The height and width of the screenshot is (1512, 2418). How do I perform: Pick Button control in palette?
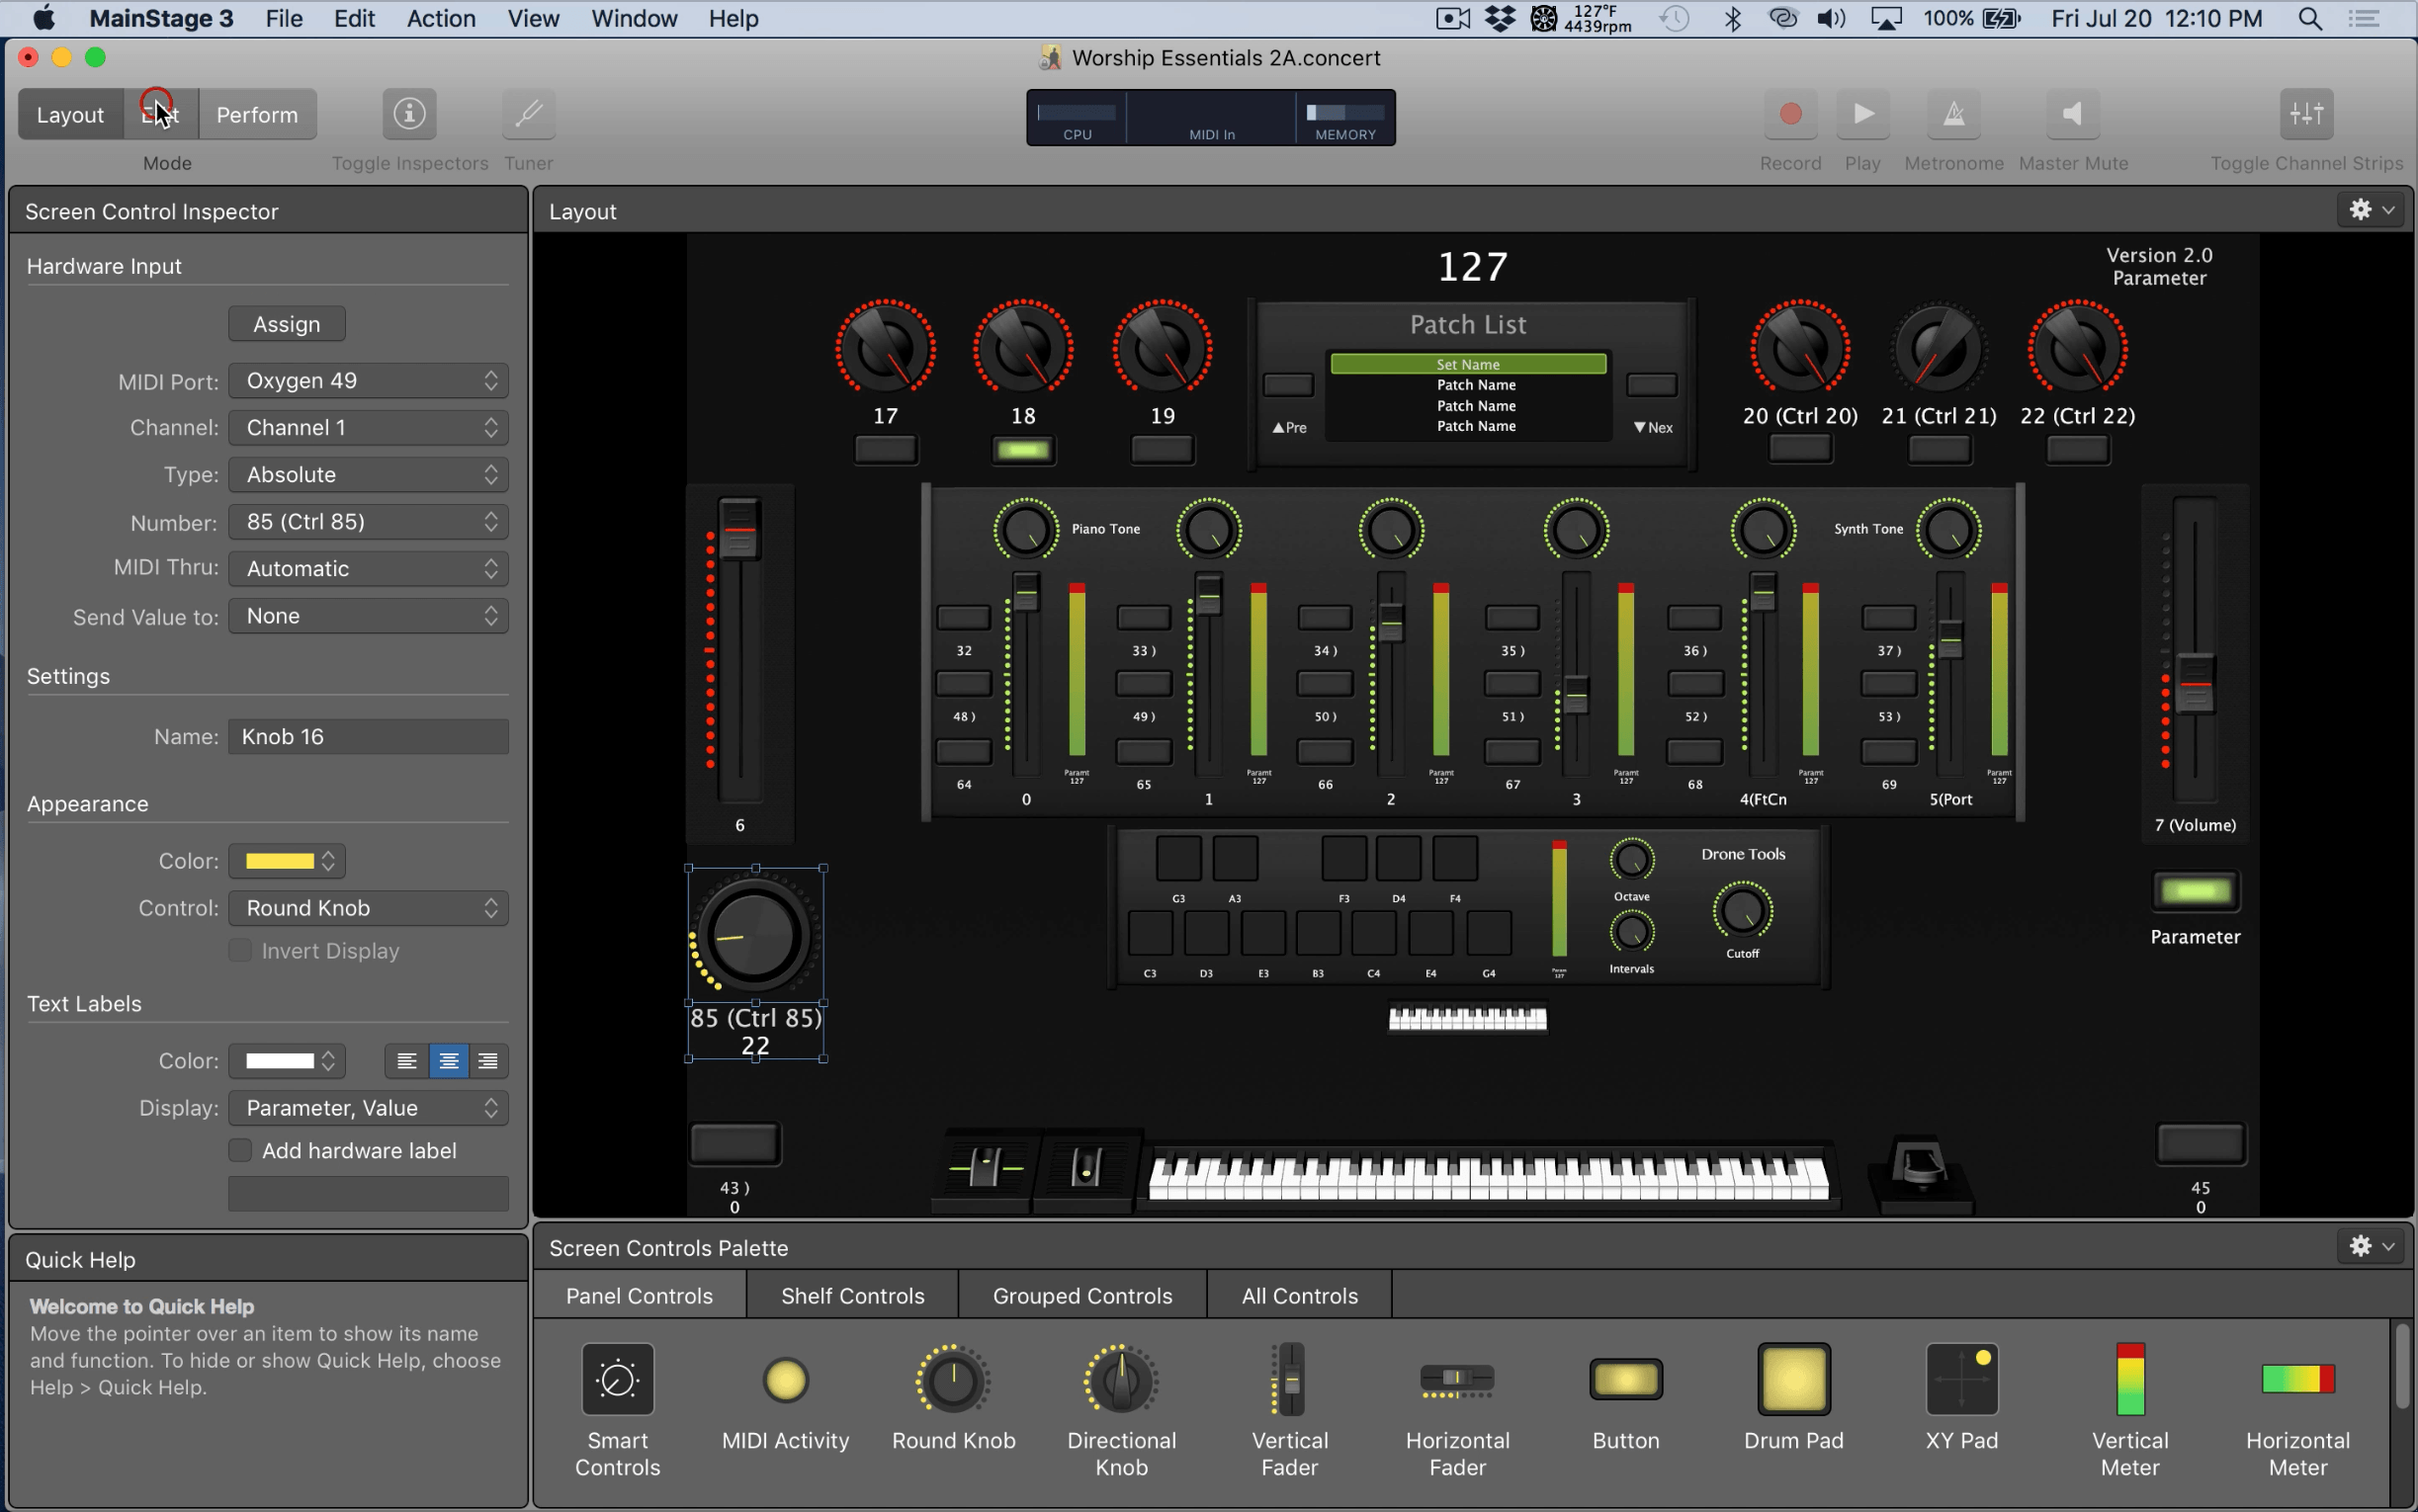coord(1626,1379)
